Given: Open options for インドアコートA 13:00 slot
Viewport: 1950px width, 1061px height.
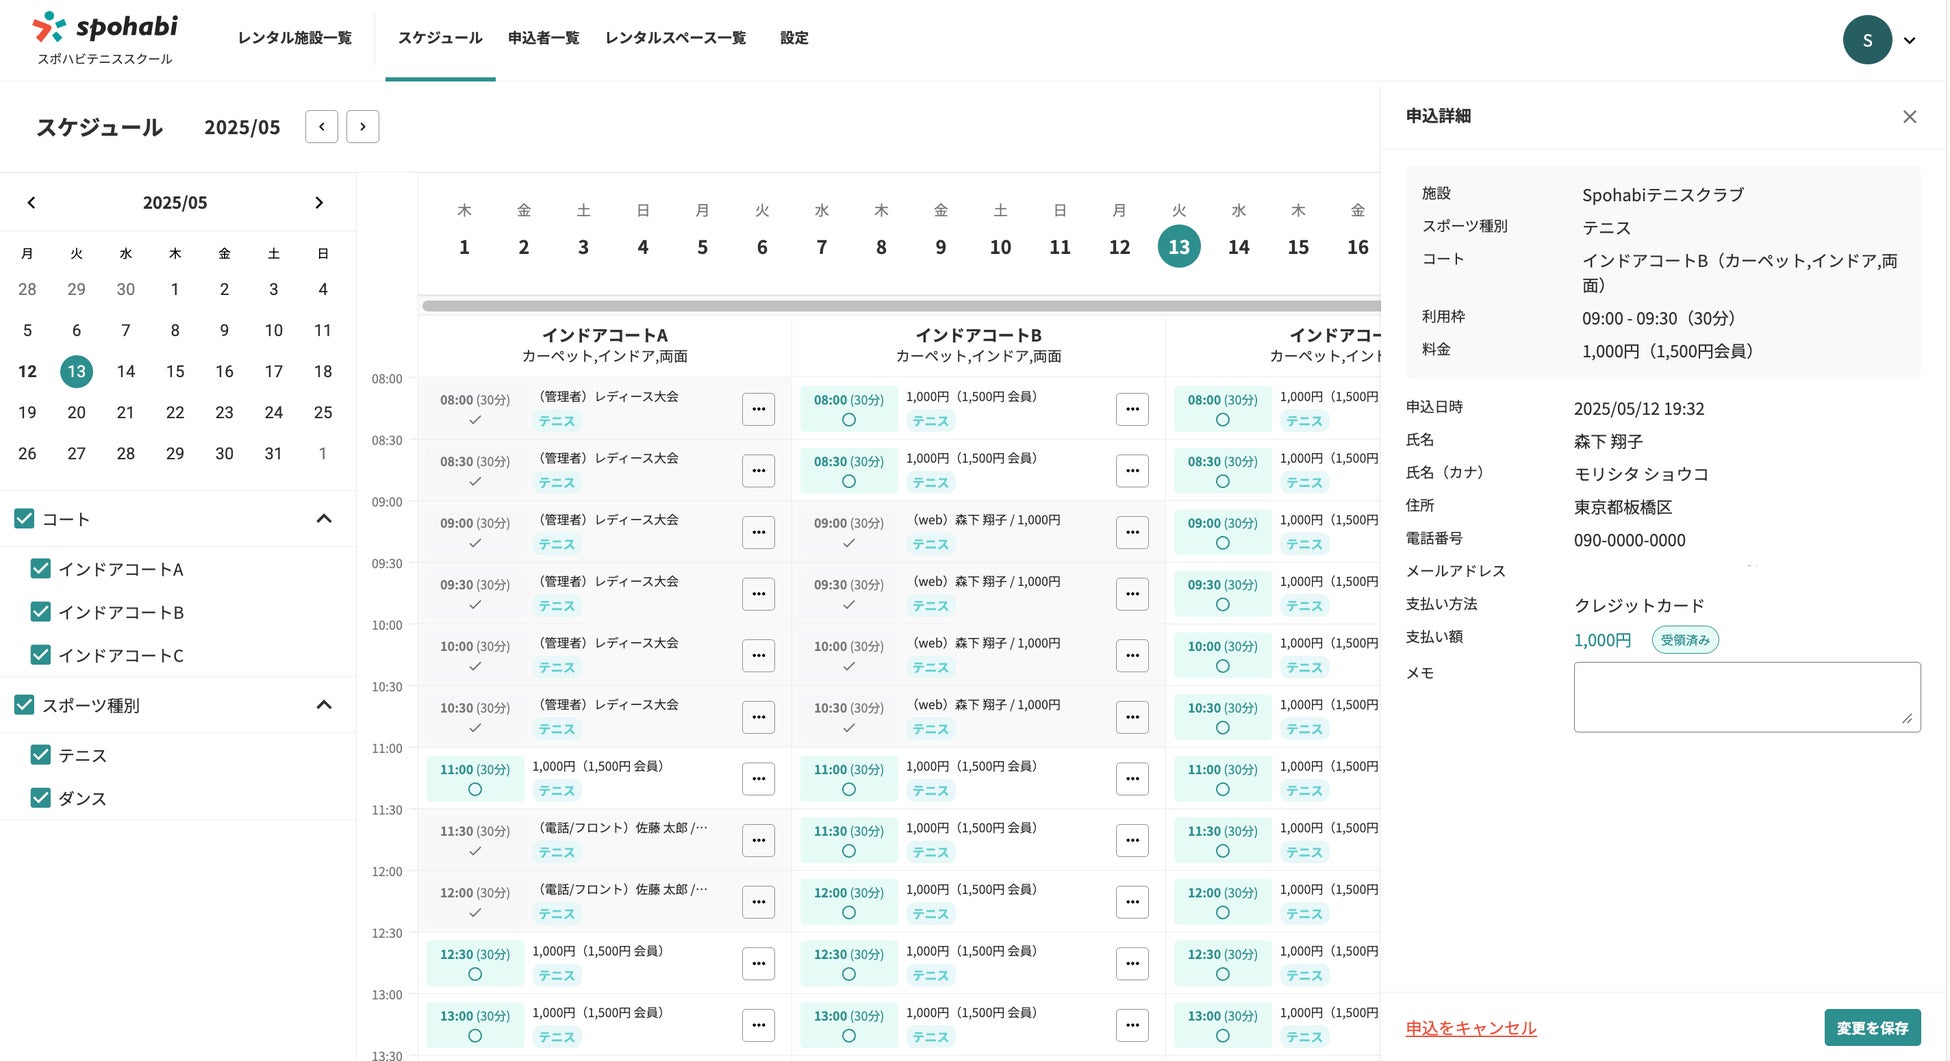Looking at the screenshot, I should 758,1025.
